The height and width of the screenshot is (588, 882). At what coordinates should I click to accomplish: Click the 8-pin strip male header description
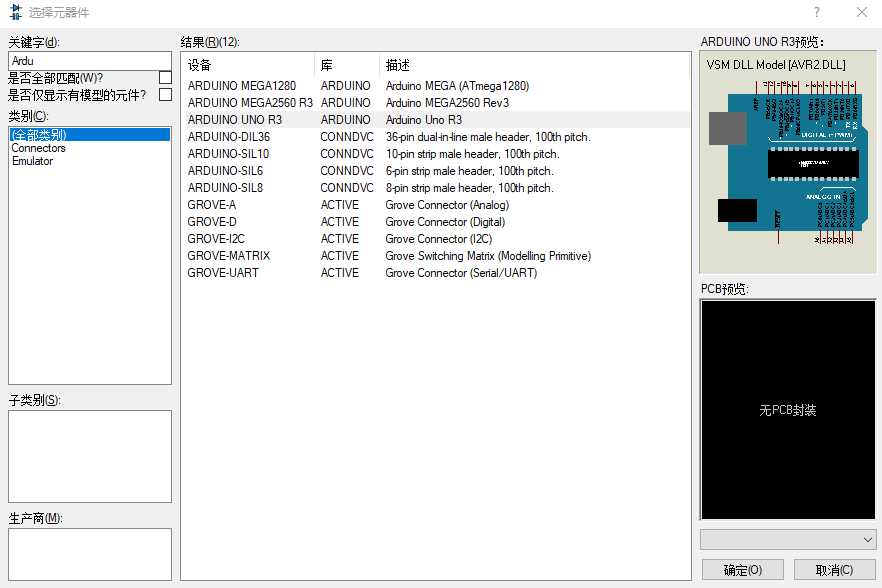(470, 187)
